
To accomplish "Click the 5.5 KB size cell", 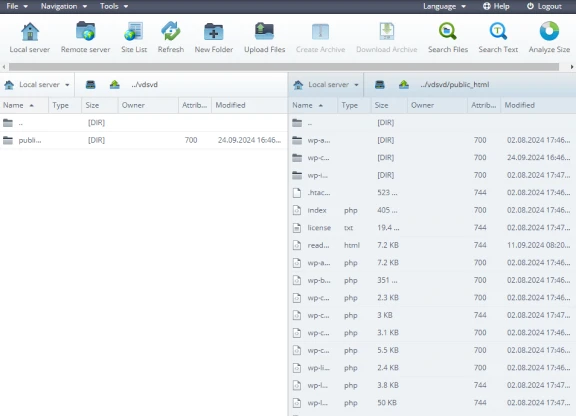I will pos(388,350).
